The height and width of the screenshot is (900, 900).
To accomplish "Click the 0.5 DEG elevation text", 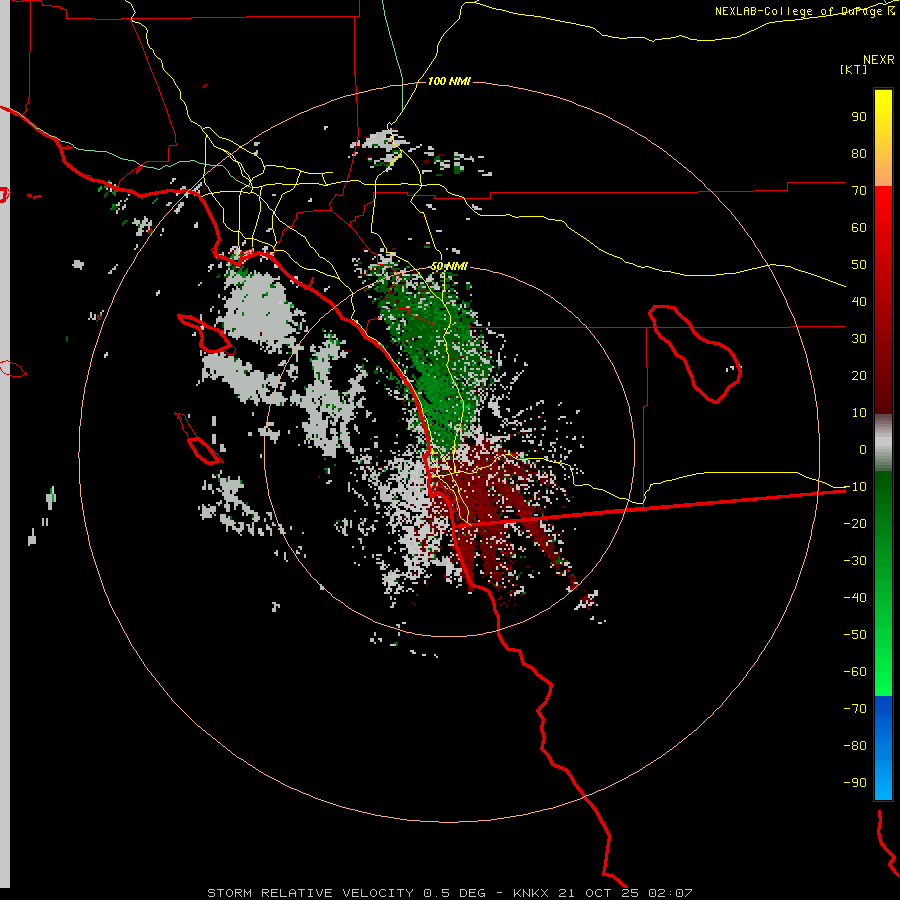I will point(455,893).
